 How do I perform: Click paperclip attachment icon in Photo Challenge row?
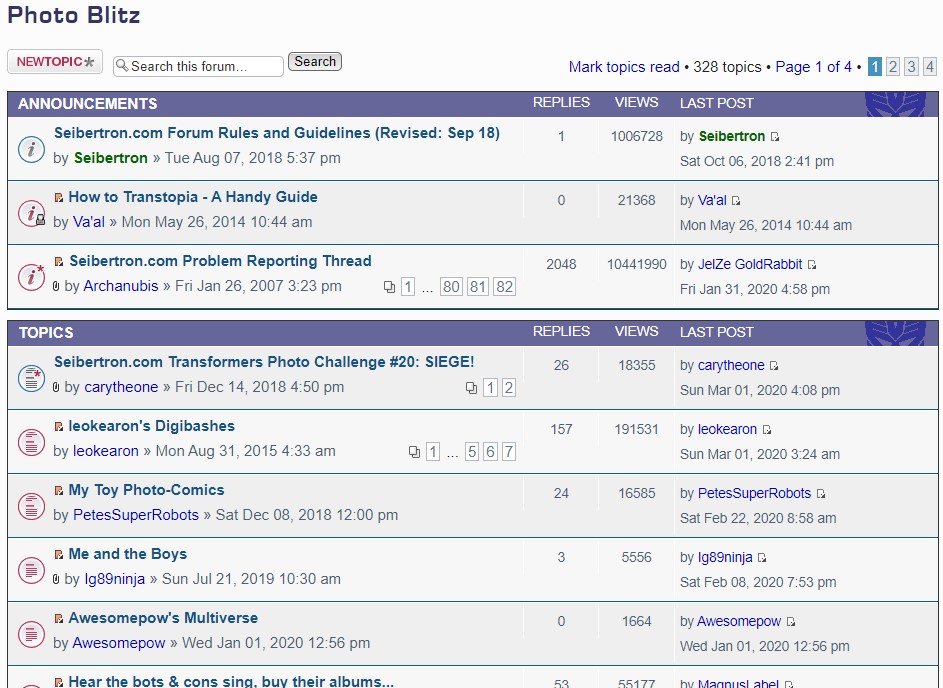pos(56,387)
